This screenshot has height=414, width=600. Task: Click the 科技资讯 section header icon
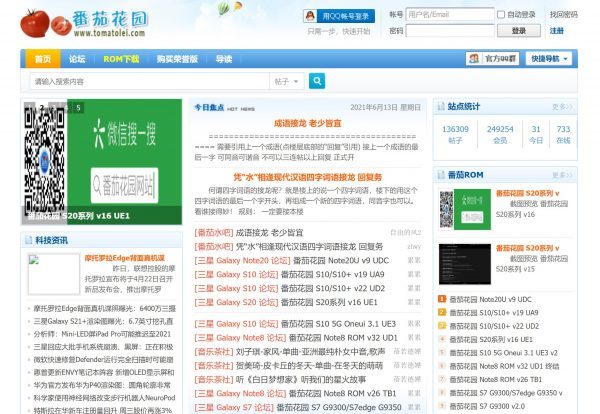pos(29,240)
